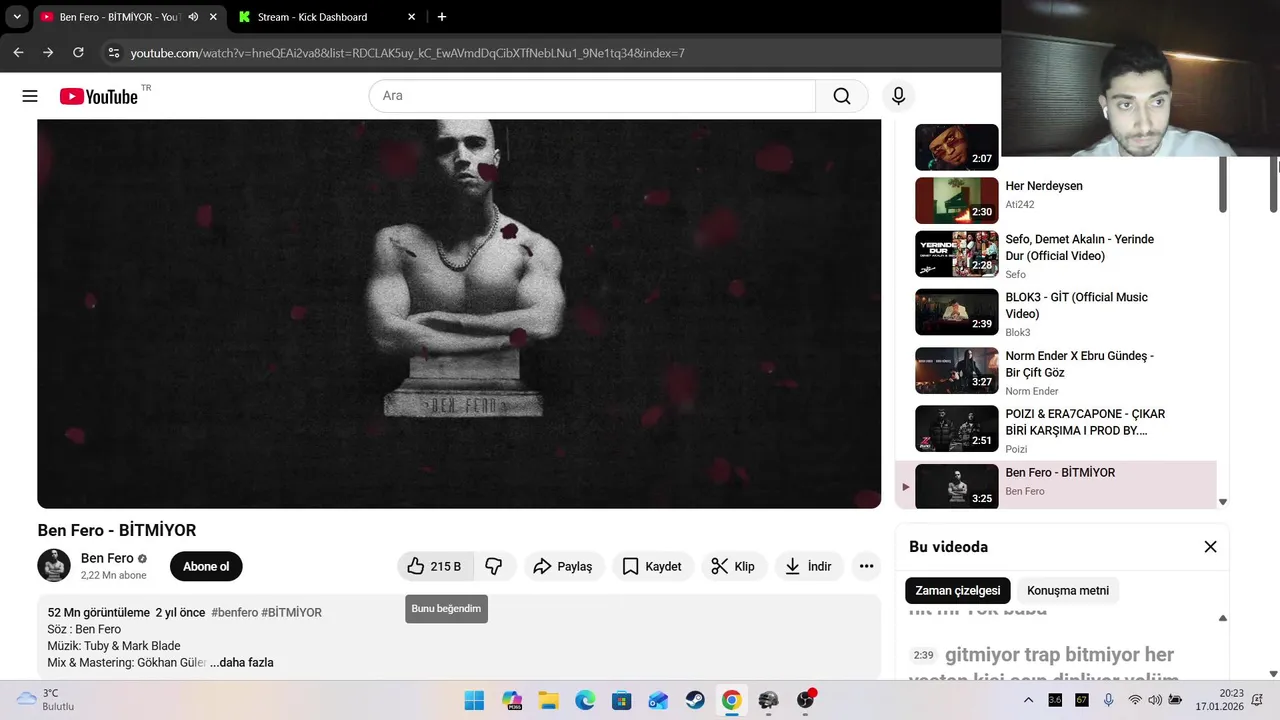Open the #BİTMİYOR hashtag link
The image size is (1280, 720).
291,612
